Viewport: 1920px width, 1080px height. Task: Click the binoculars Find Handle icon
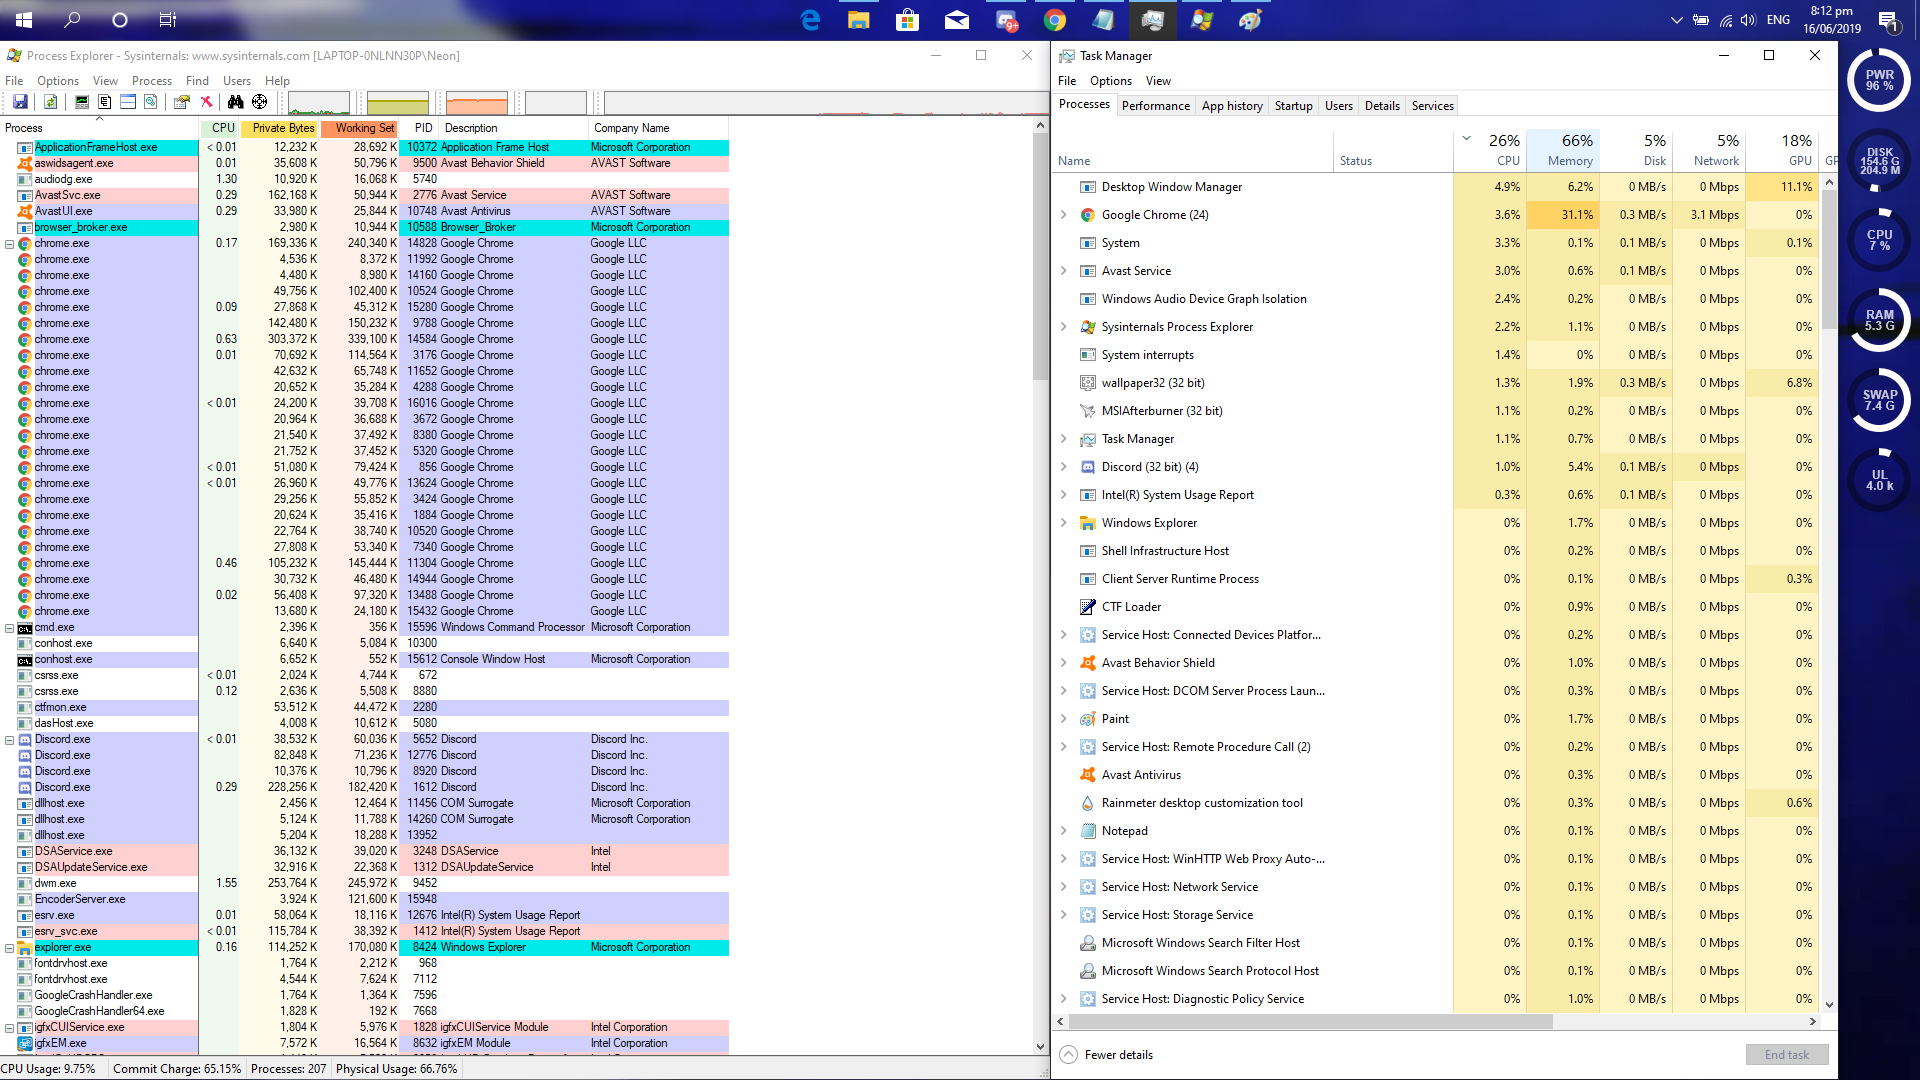coord(235,102)
